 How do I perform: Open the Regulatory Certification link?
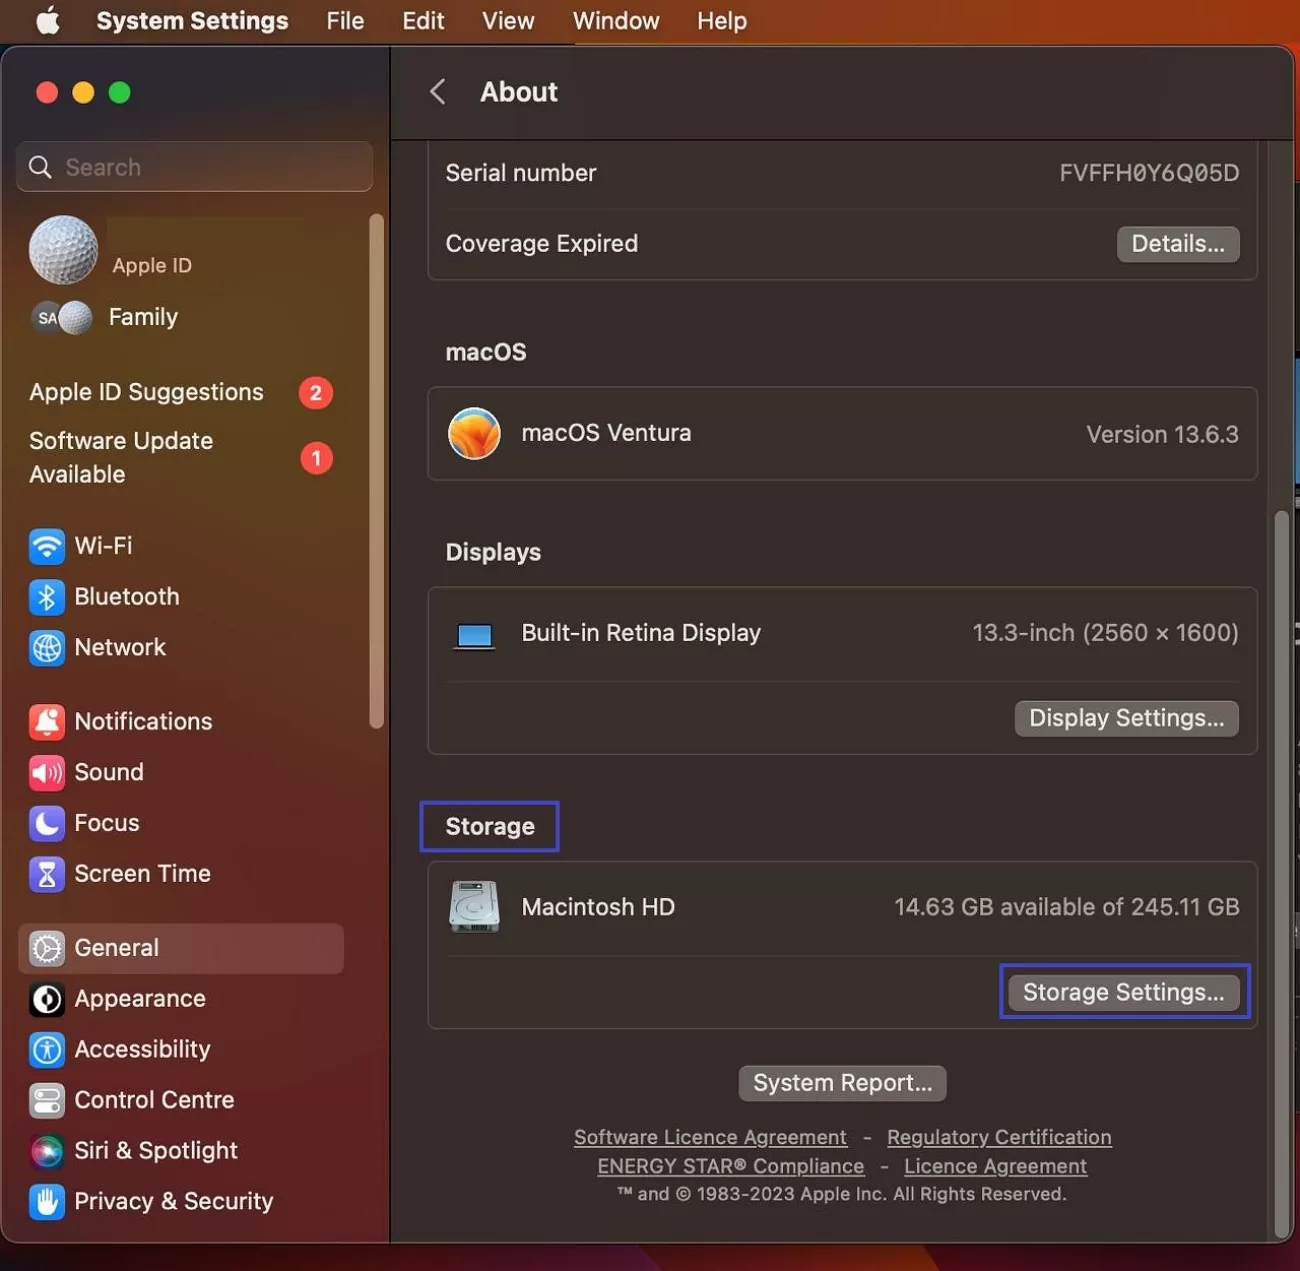click(998, 1137)
